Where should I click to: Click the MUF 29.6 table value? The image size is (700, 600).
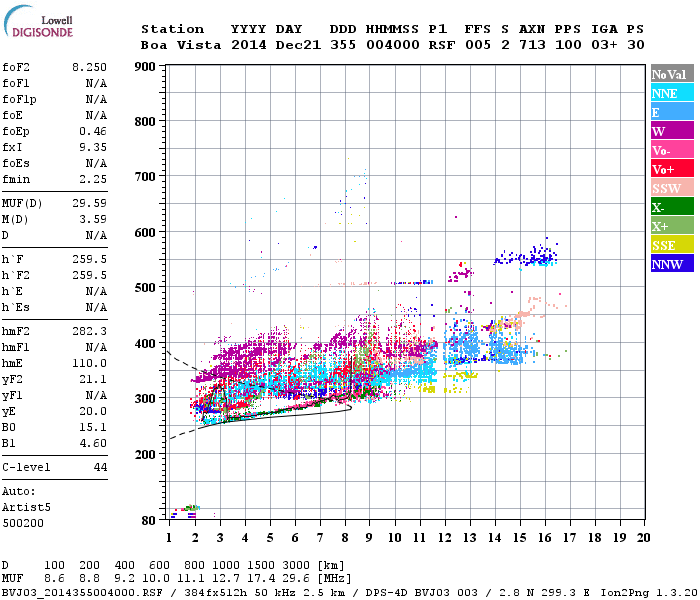[296, 579]
